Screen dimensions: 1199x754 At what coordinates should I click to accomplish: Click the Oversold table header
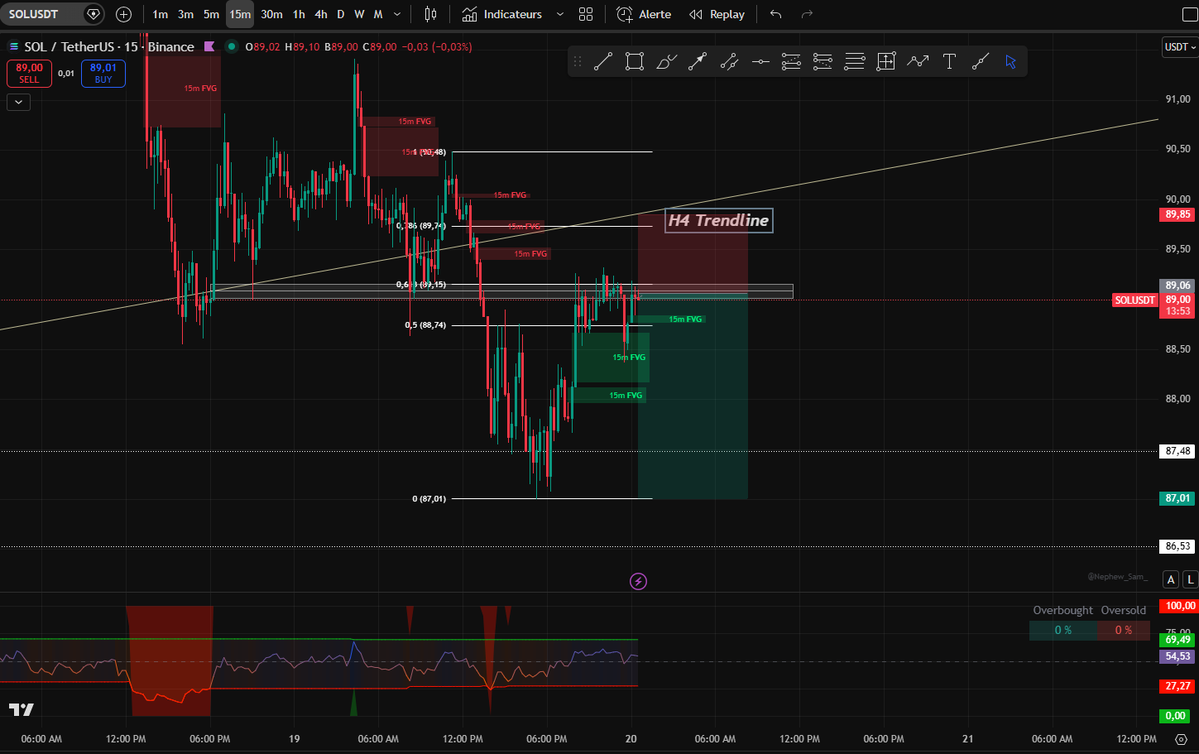[1123, 610]
